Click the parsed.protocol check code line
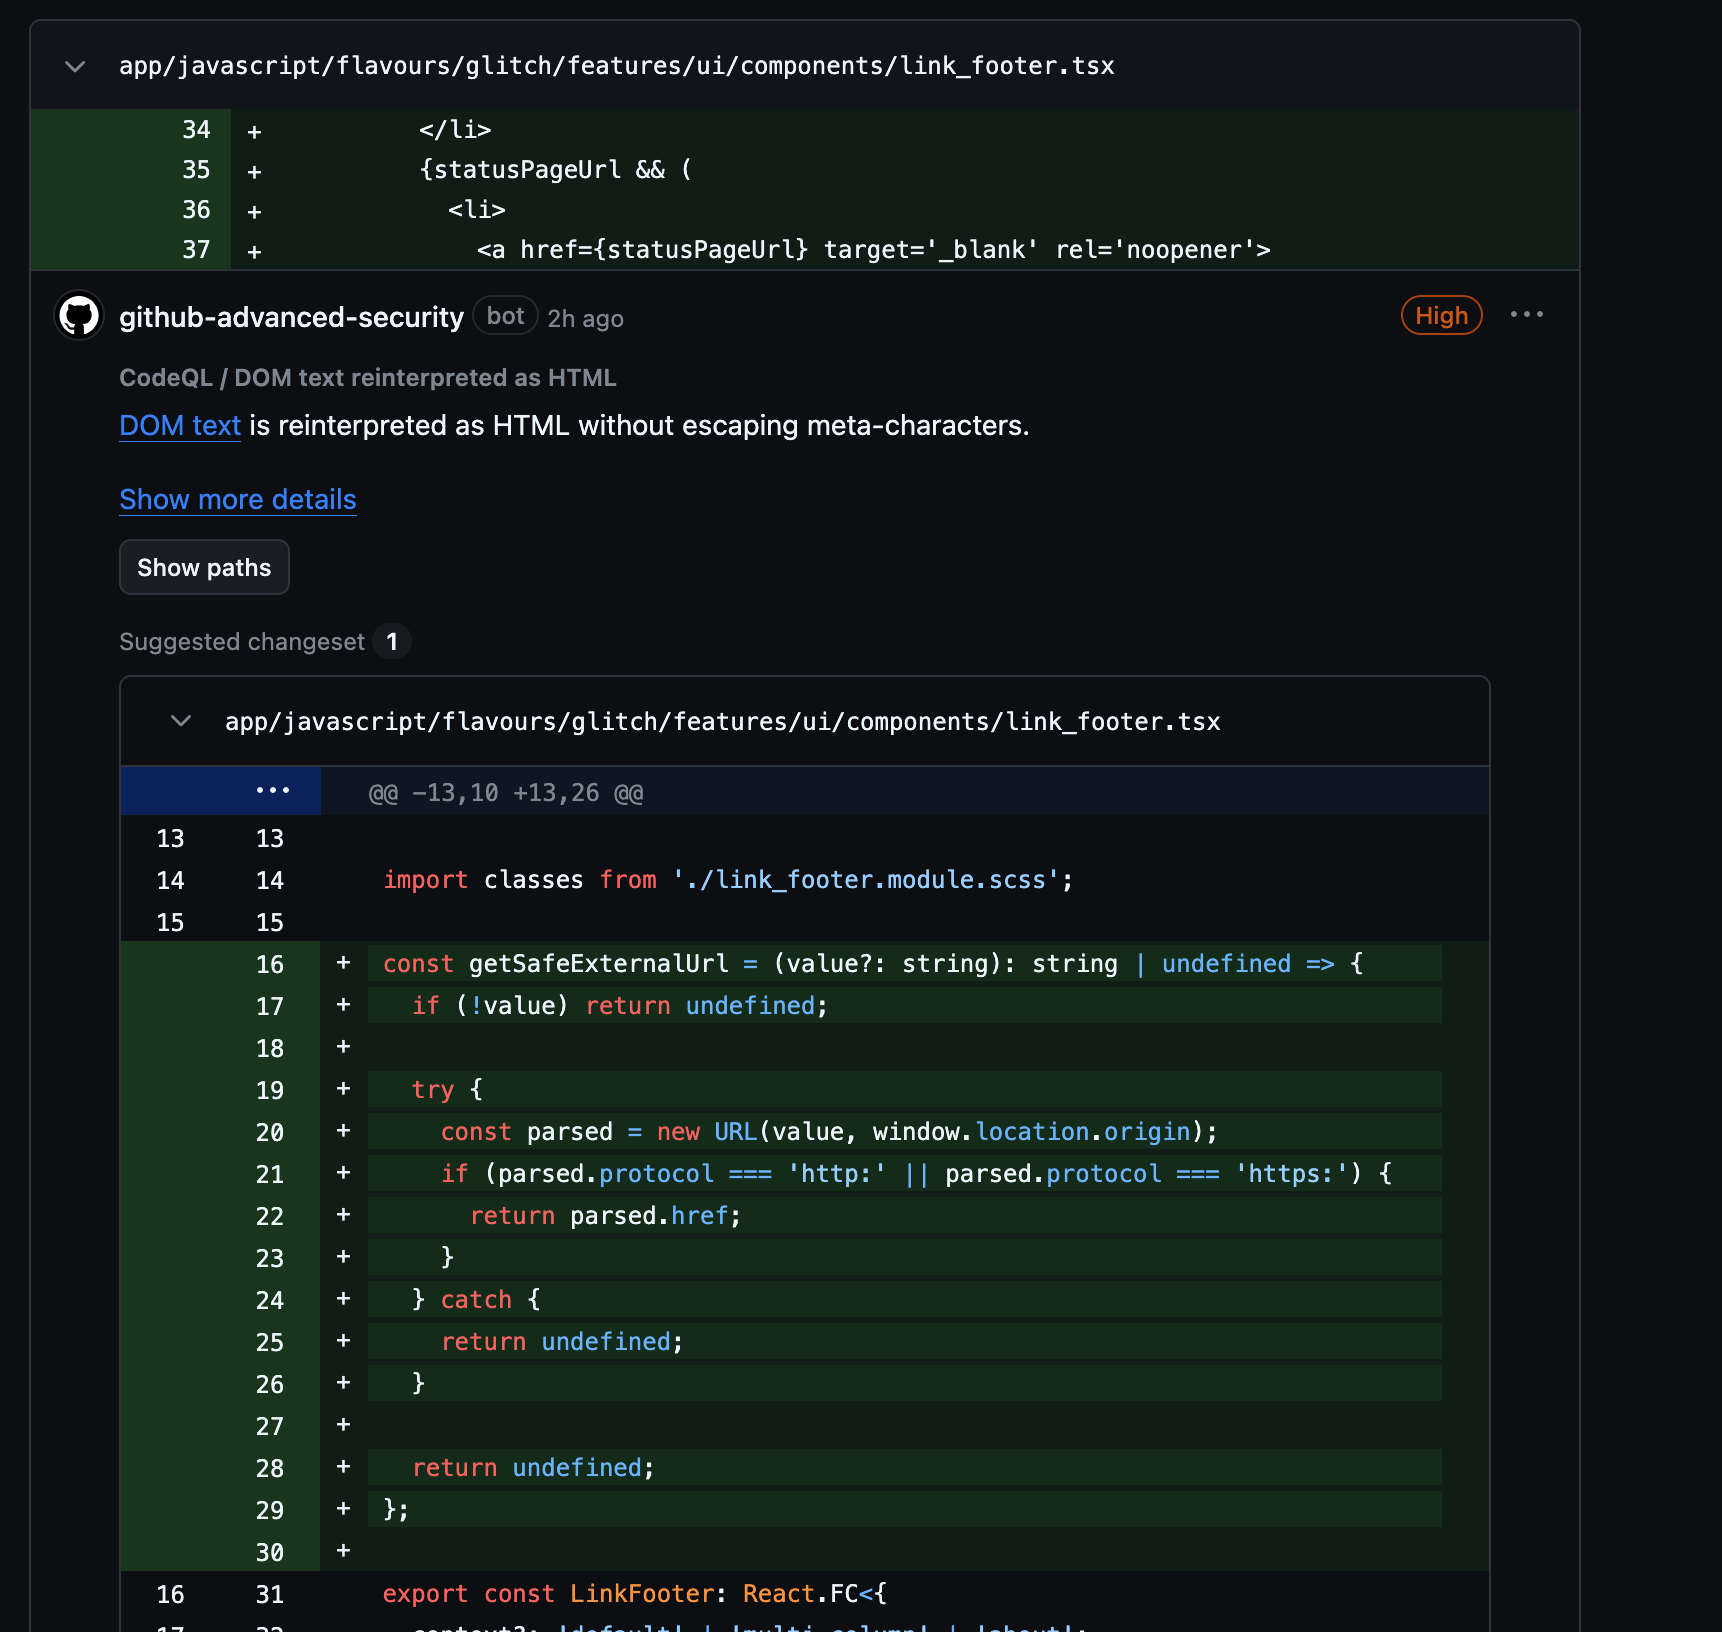1722x1632 pixels. click(x=916, y=1174)
